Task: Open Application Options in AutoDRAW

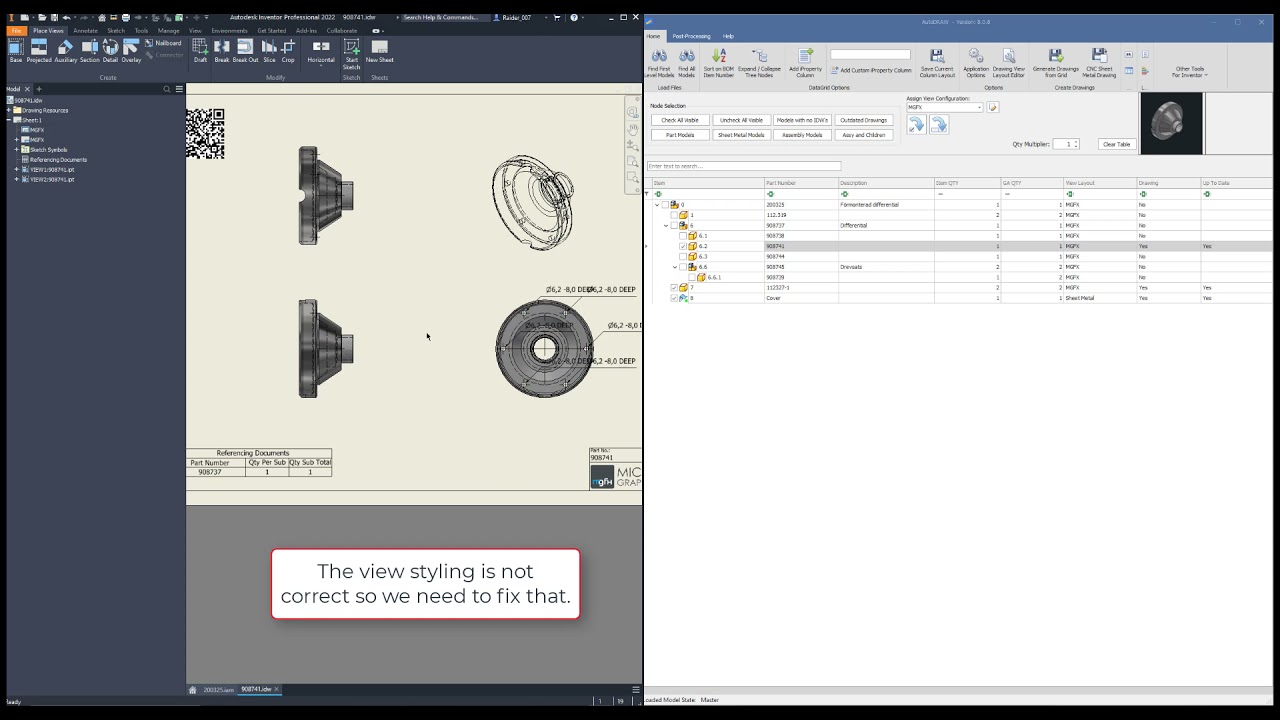Action: pyautogui.click(x=976, y=63)
